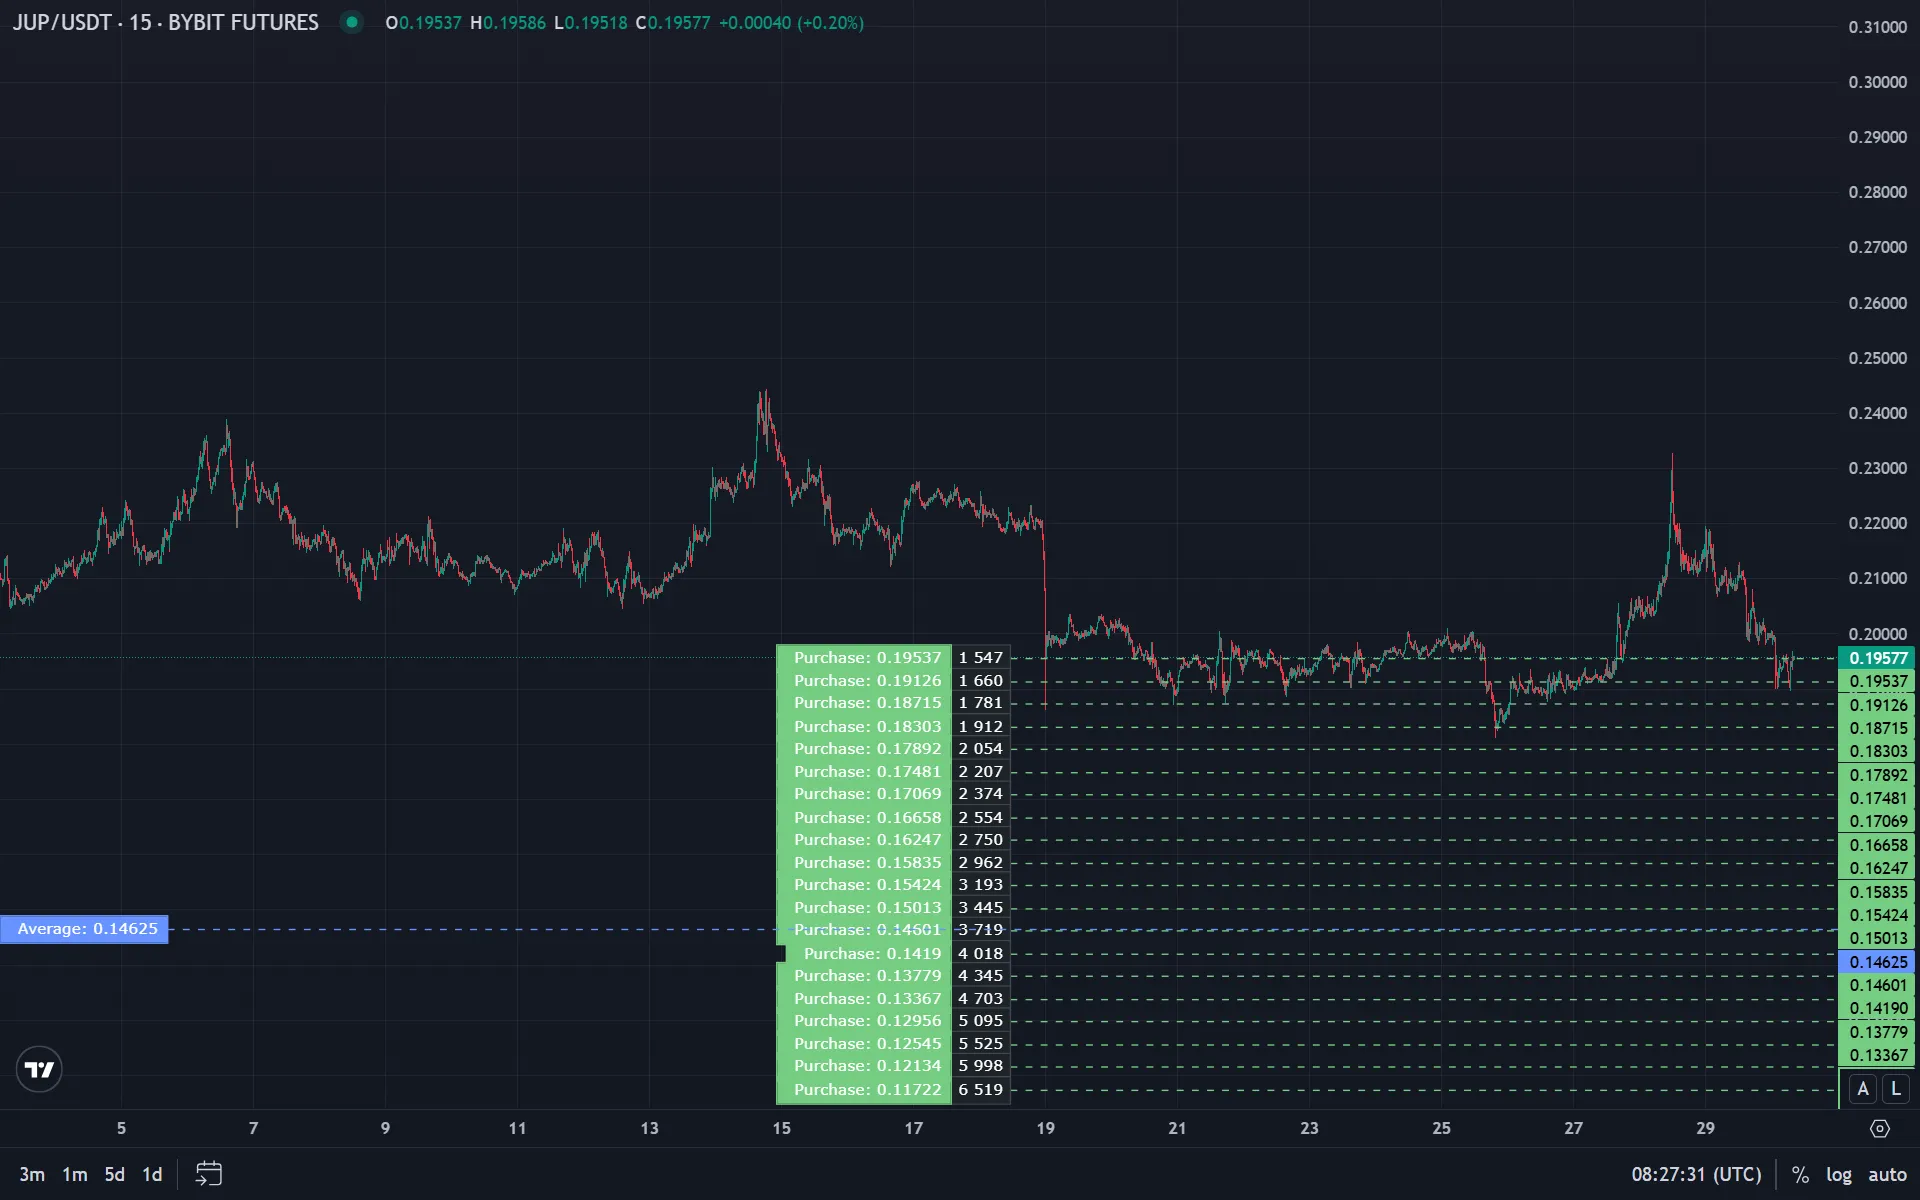Click the green market status dot
The width and height of the screenshot is (1920, 1200).
click(351, 22)
